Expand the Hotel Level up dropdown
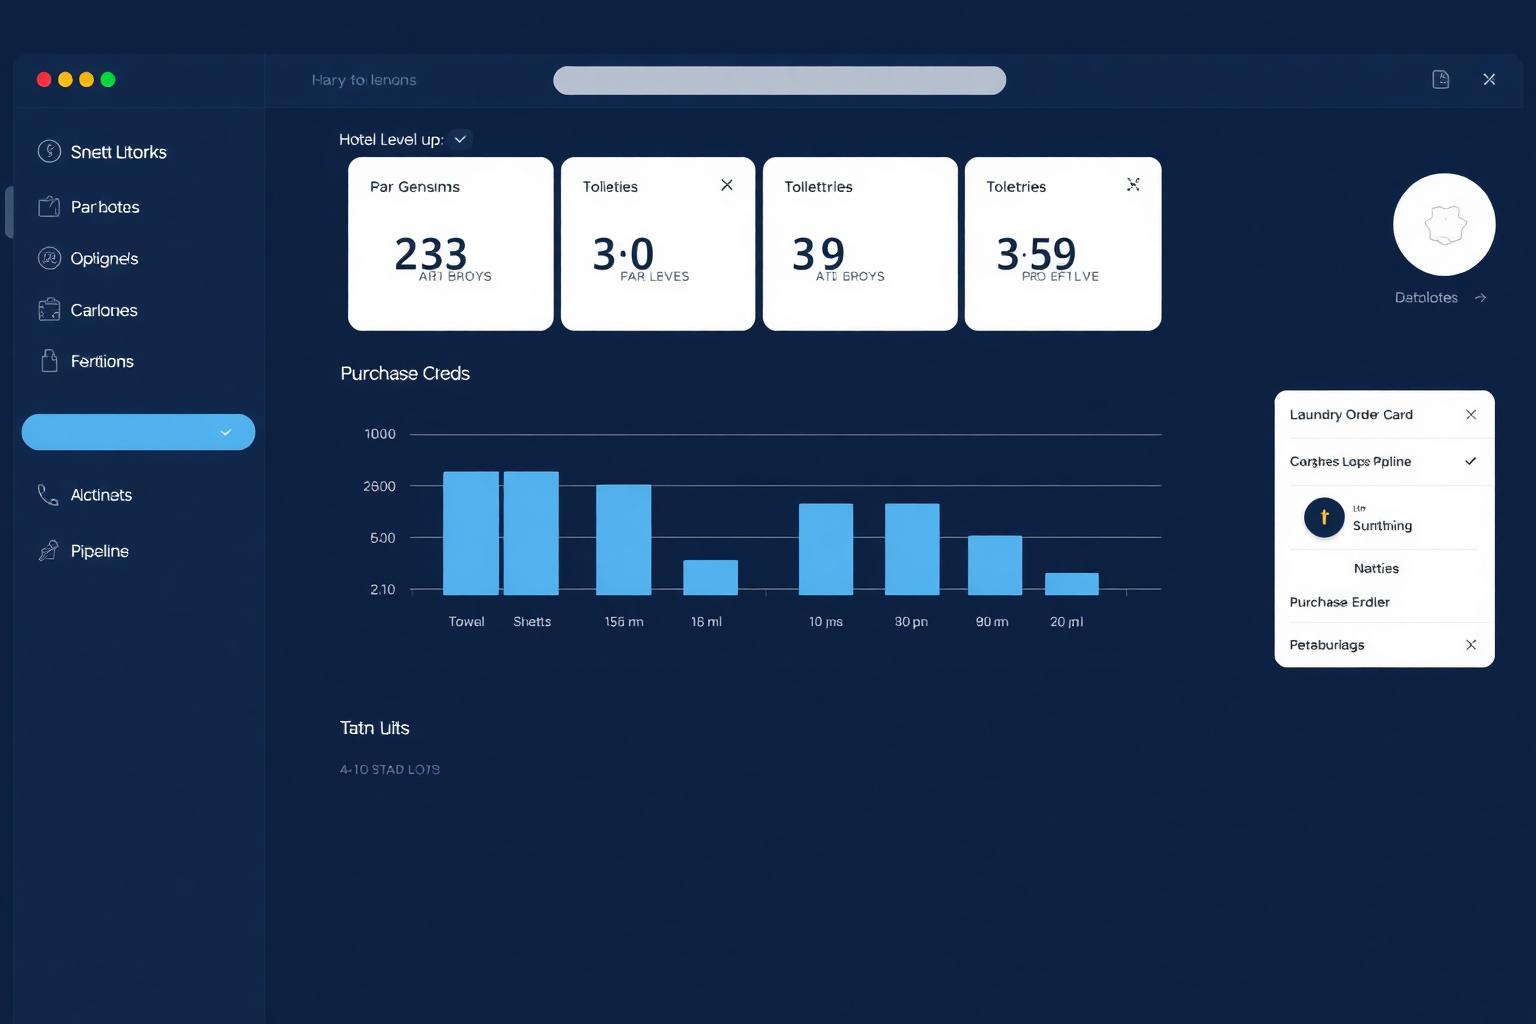The height and width of the screenshot is (1024, 1536). click(x=460, y=139)
